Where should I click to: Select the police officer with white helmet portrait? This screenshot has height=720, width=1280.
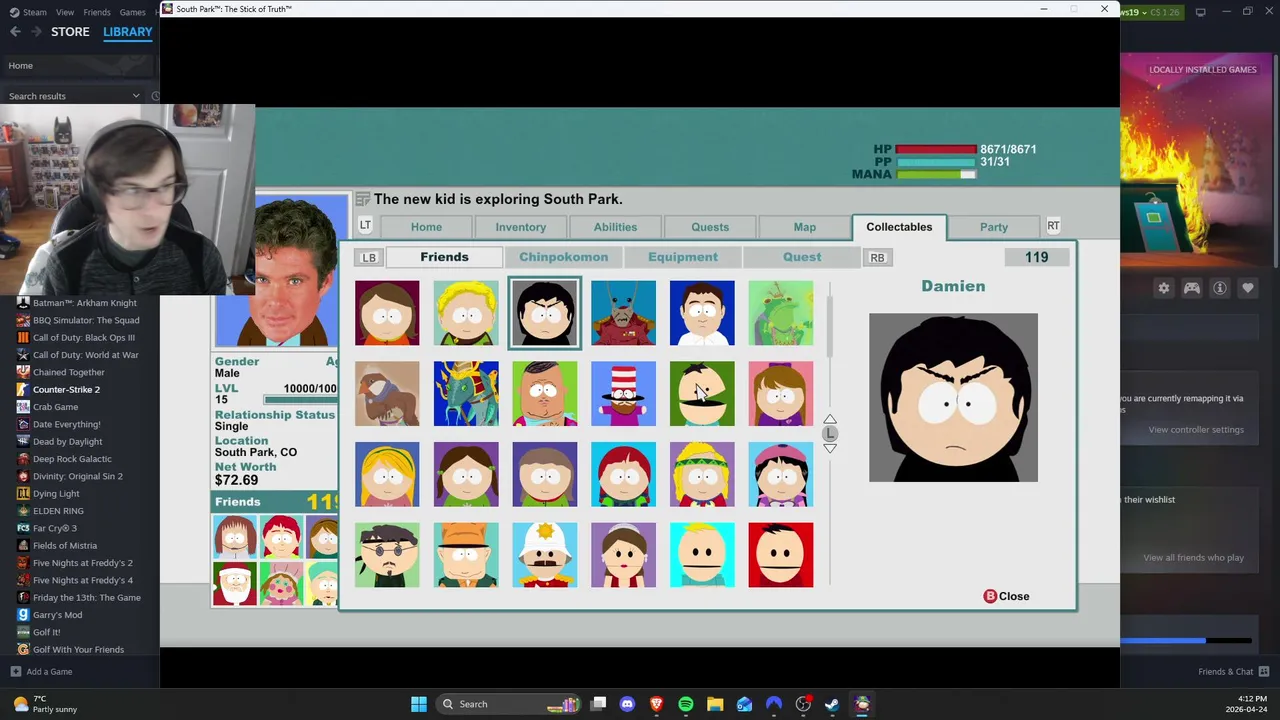(544, 555)
